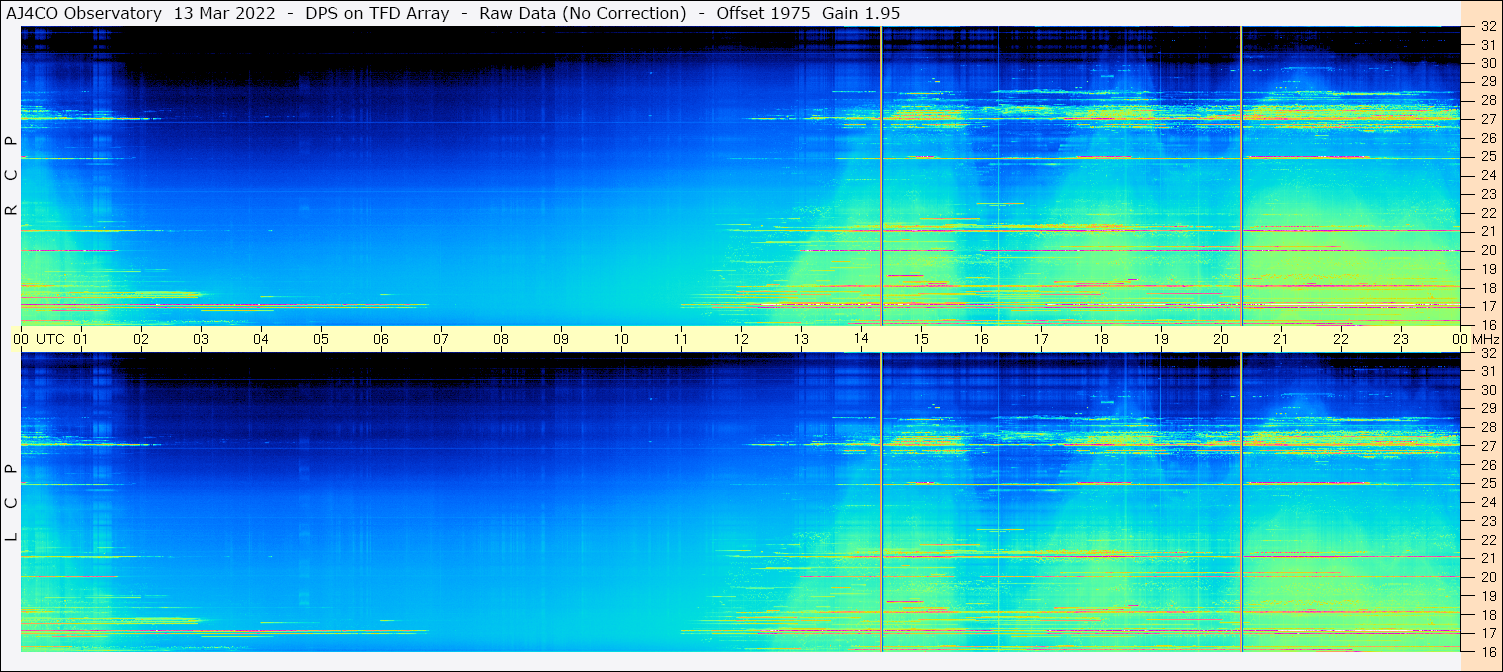Select 'Raw Data (No Correction)' header text
The width and height of the screenshot is (1503, 672).
(x=583, y=13)
